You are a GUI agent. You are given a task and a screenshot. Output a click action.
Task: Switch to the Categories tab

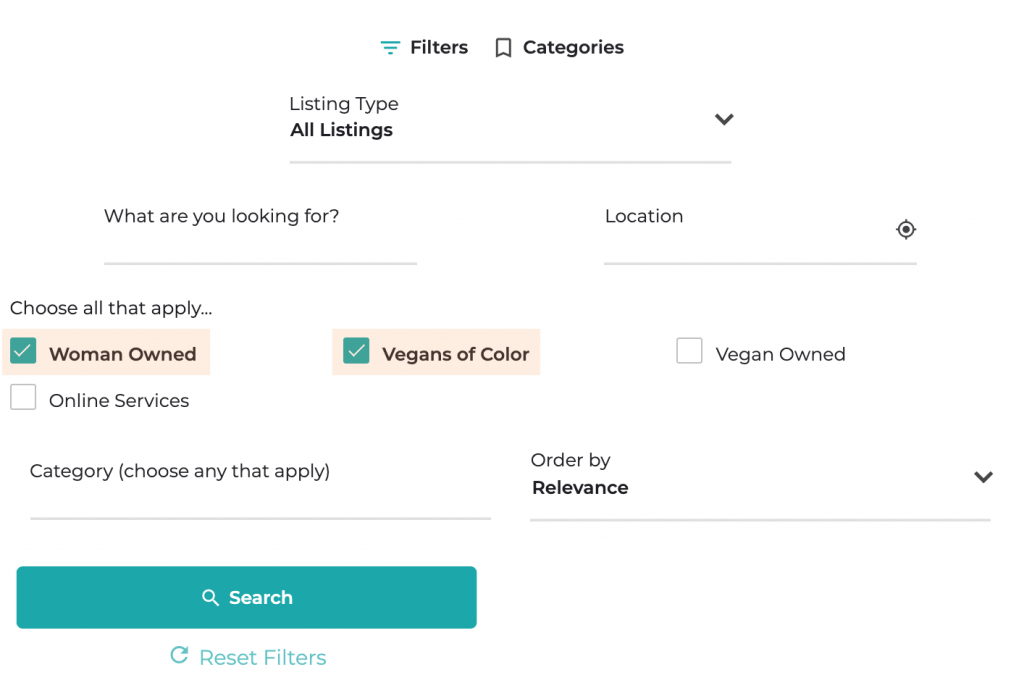tap(573, 48)
